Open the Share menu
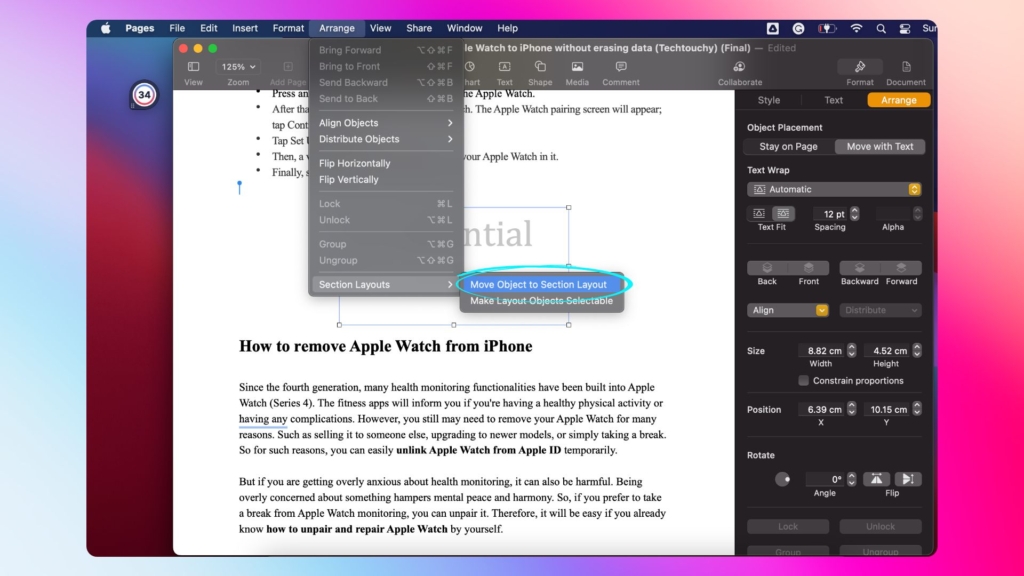Image resolution: width=1024 pixels, height=576 pixels. click(x=419, y=28)
